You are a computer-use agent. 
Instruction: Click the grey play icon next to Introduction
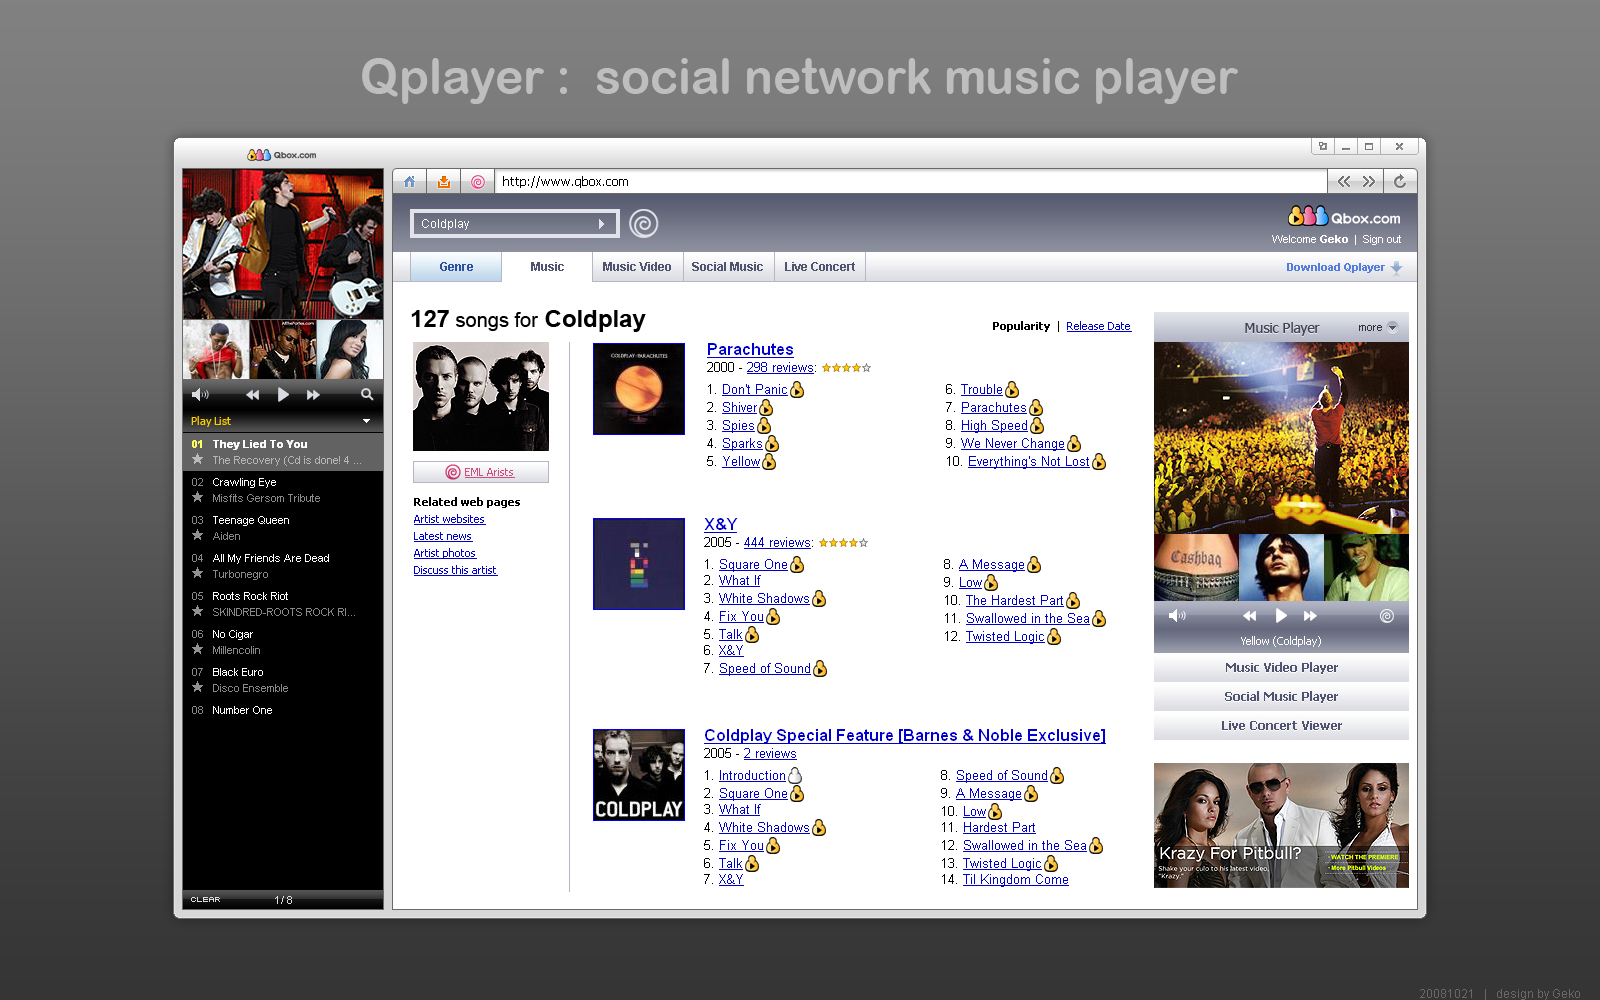(795, 776)
